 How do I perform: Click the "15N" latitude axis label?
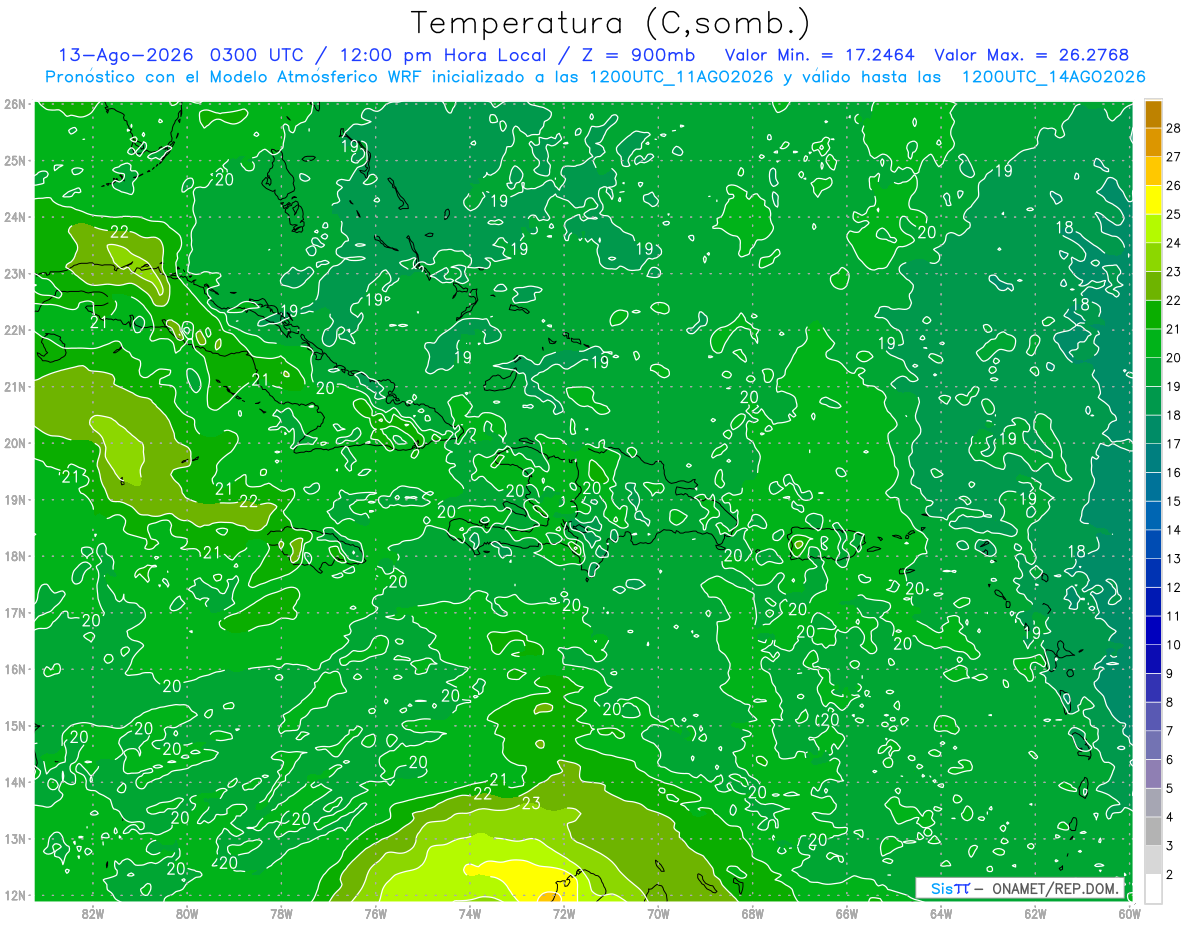tap(14, 725)
